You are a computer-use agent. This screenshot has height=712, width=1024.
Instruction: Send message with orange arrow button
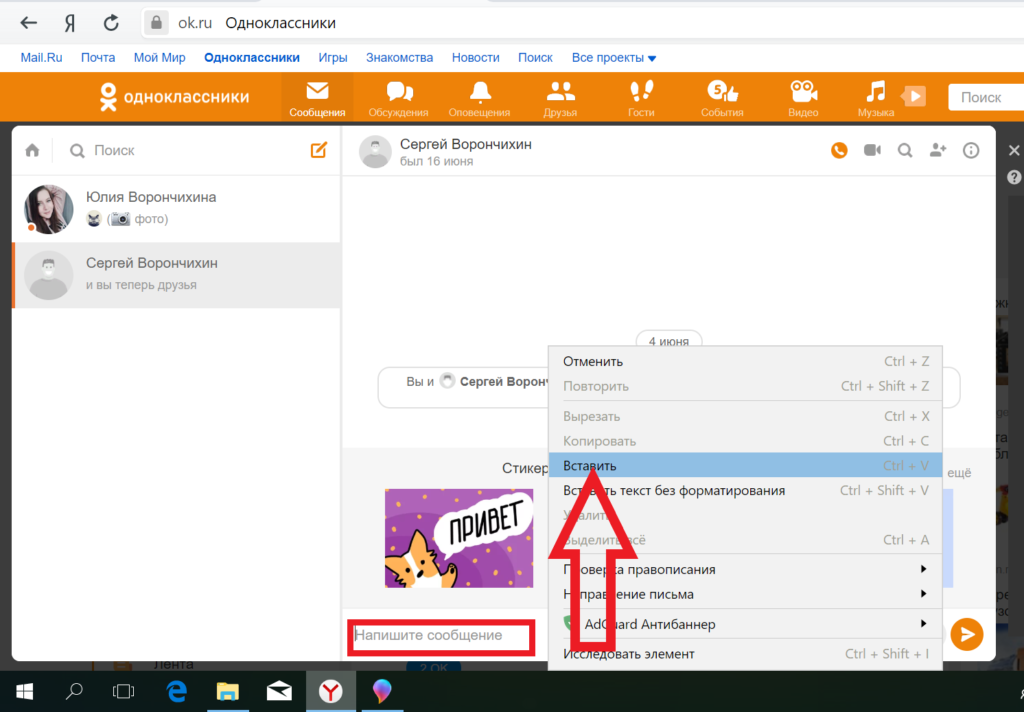tap(967, 634)
